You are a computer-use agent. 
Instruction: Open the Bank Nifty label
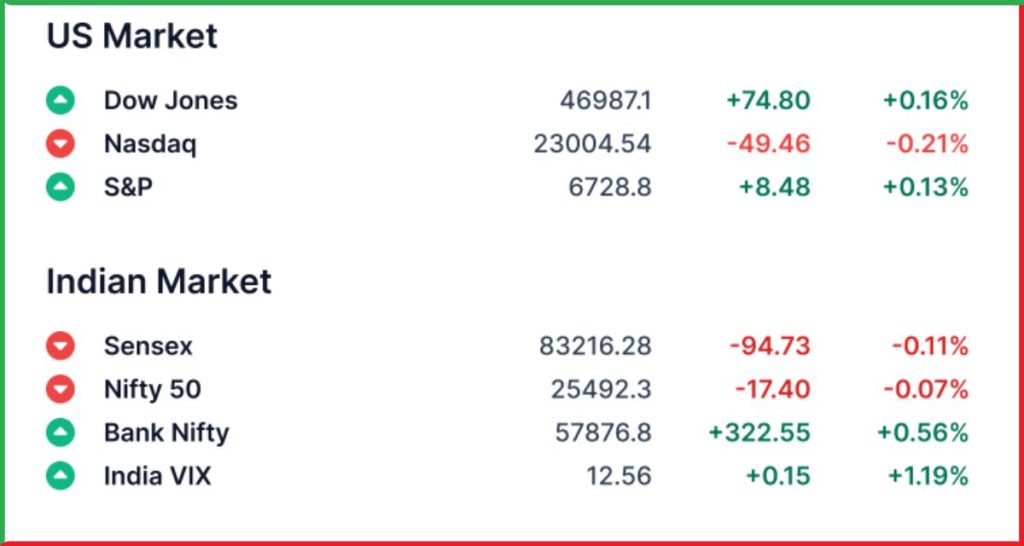167,434
